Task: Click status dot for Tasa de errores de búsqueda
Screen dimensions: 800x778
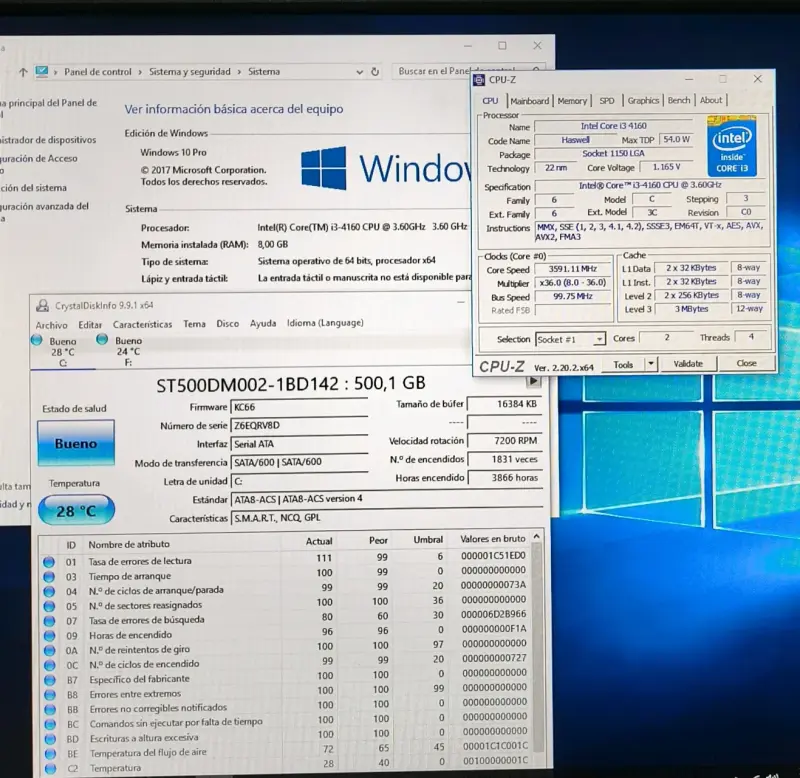Action: (x=49, y=621)
